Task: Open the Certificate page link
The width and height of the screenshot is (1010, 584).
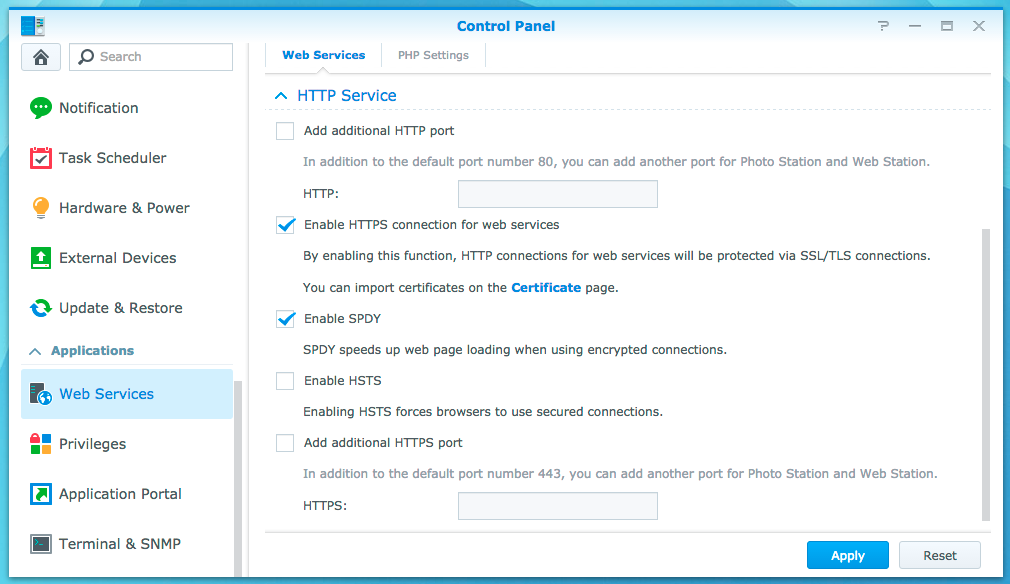Action: tap(546, 288)
